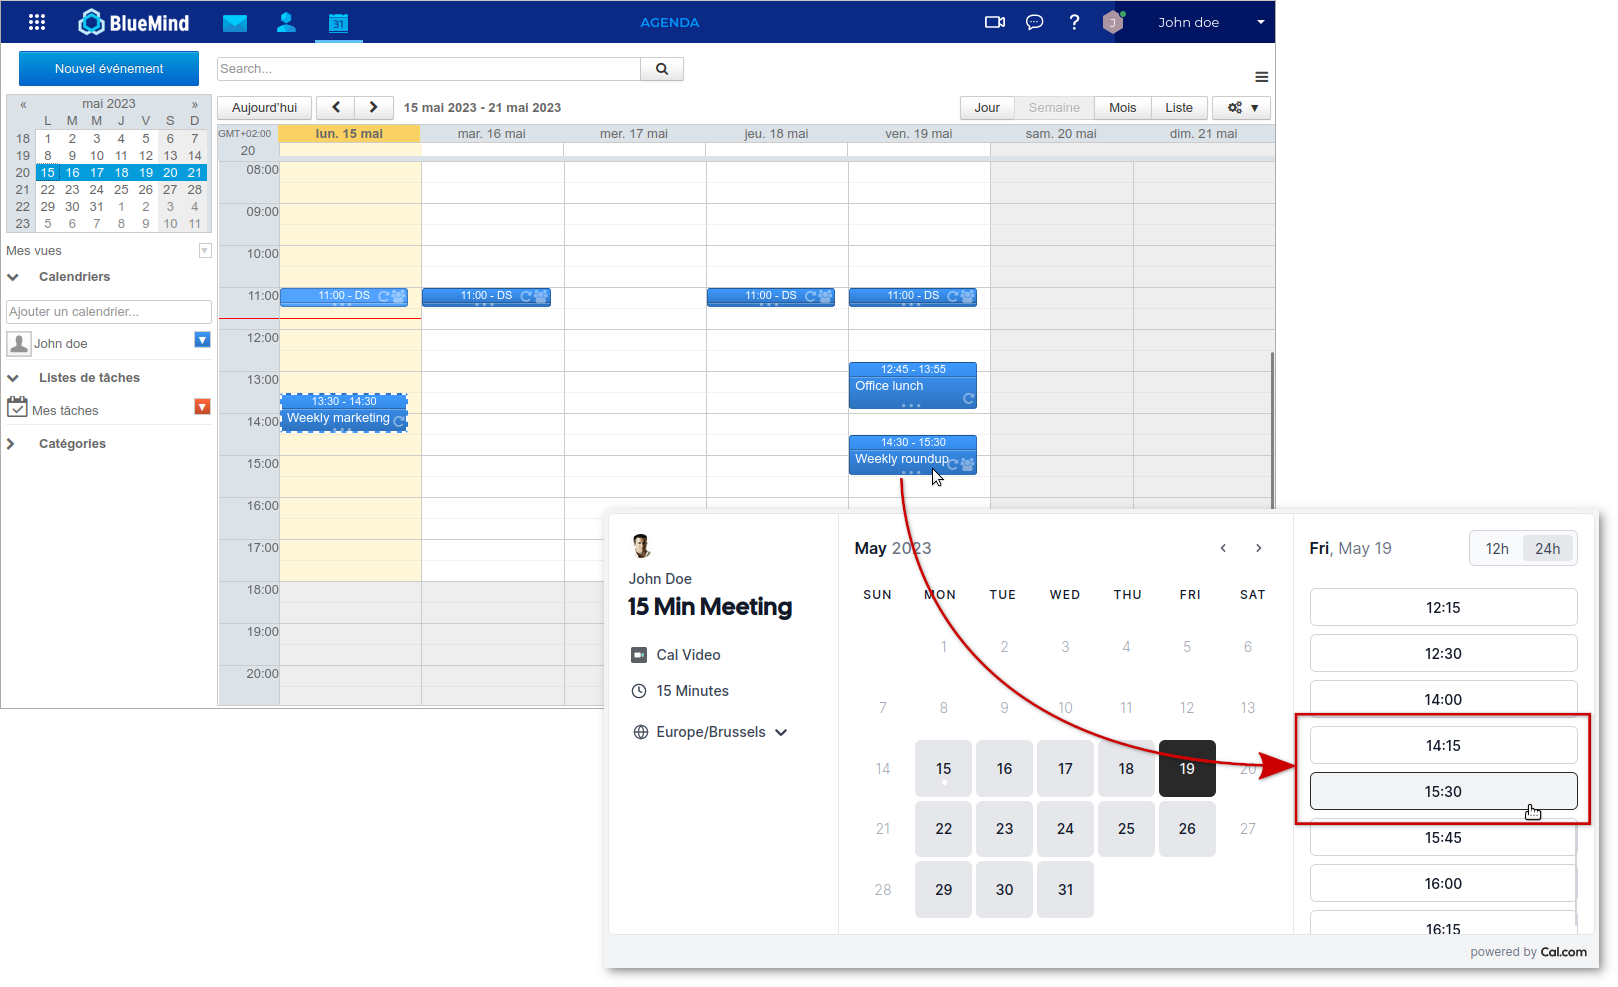Viewport: 1618px width, 987px height.
Task: Collapse the Listes de tâches section
Action: pos(13,378)
